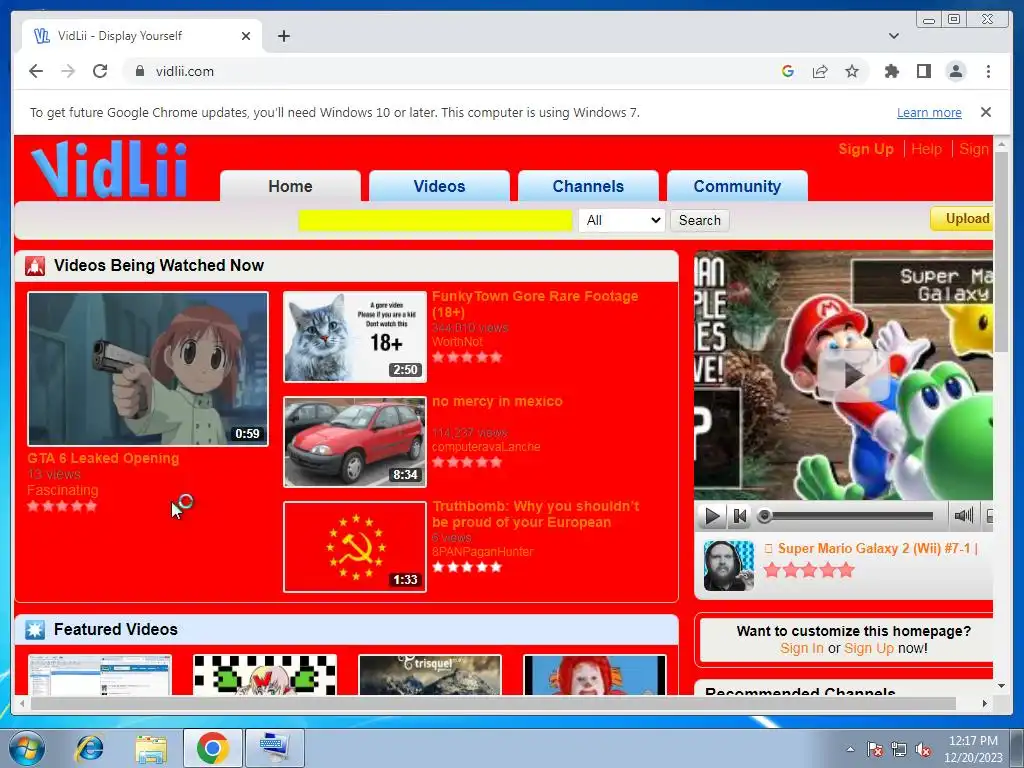This screenshot has height=768, width=1024.
Task: Click the Chrome taskbar icon
Action: click(x=212, y=748)
